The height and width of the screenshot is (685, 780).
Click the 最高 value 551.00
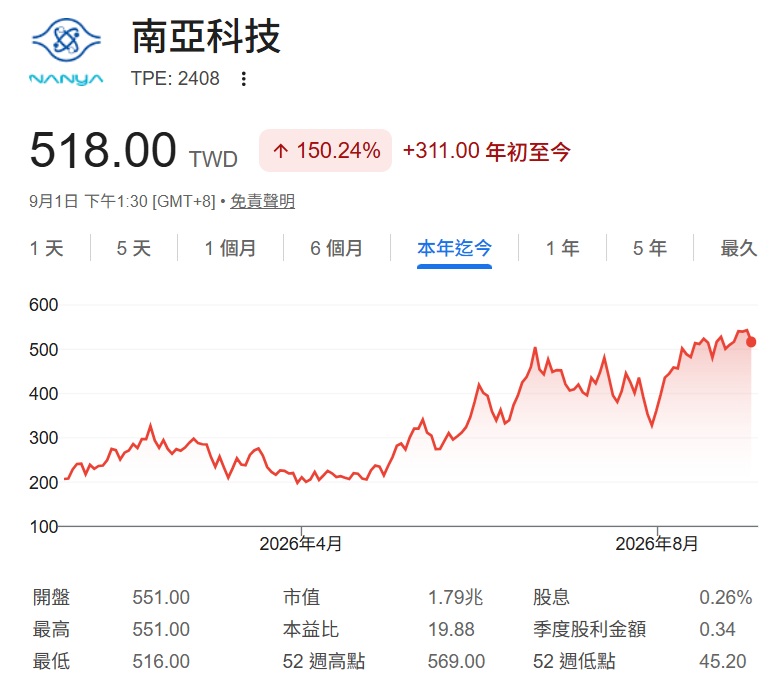click(161, 630)
